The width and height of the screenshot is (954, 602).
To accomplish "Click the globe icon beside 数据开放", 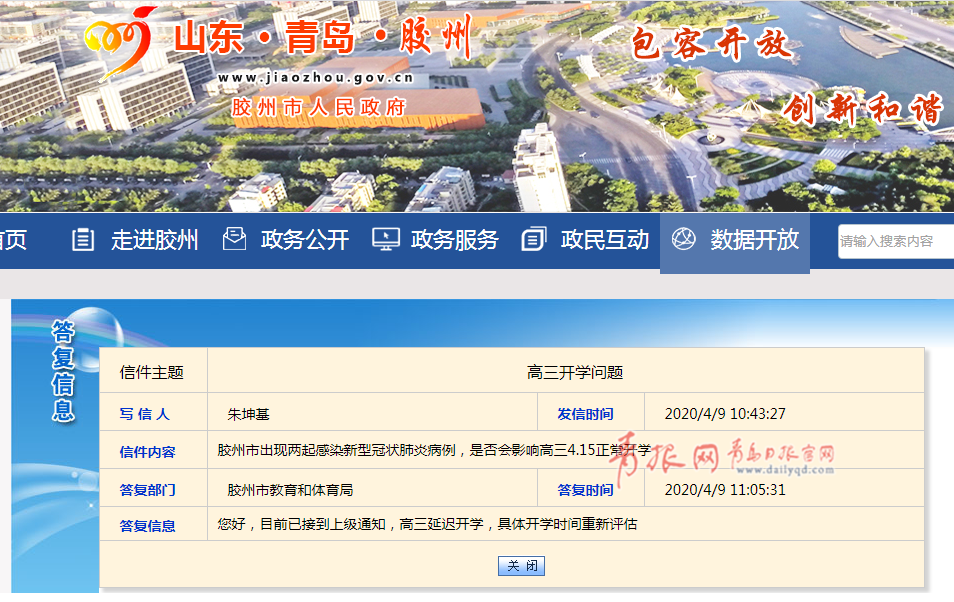I will click(x=683, y=239).
